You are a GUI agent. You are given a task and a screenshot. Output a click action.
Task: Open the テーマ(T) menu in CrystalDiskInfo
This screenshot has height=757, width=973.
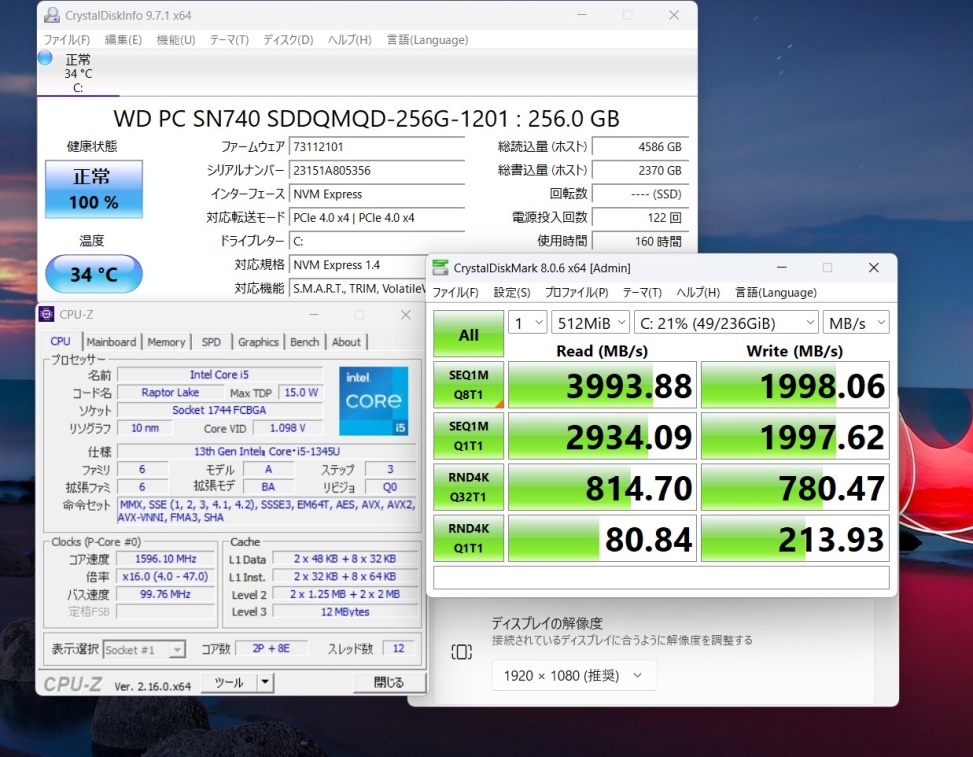pyautogui.click(x=229, y=40)
